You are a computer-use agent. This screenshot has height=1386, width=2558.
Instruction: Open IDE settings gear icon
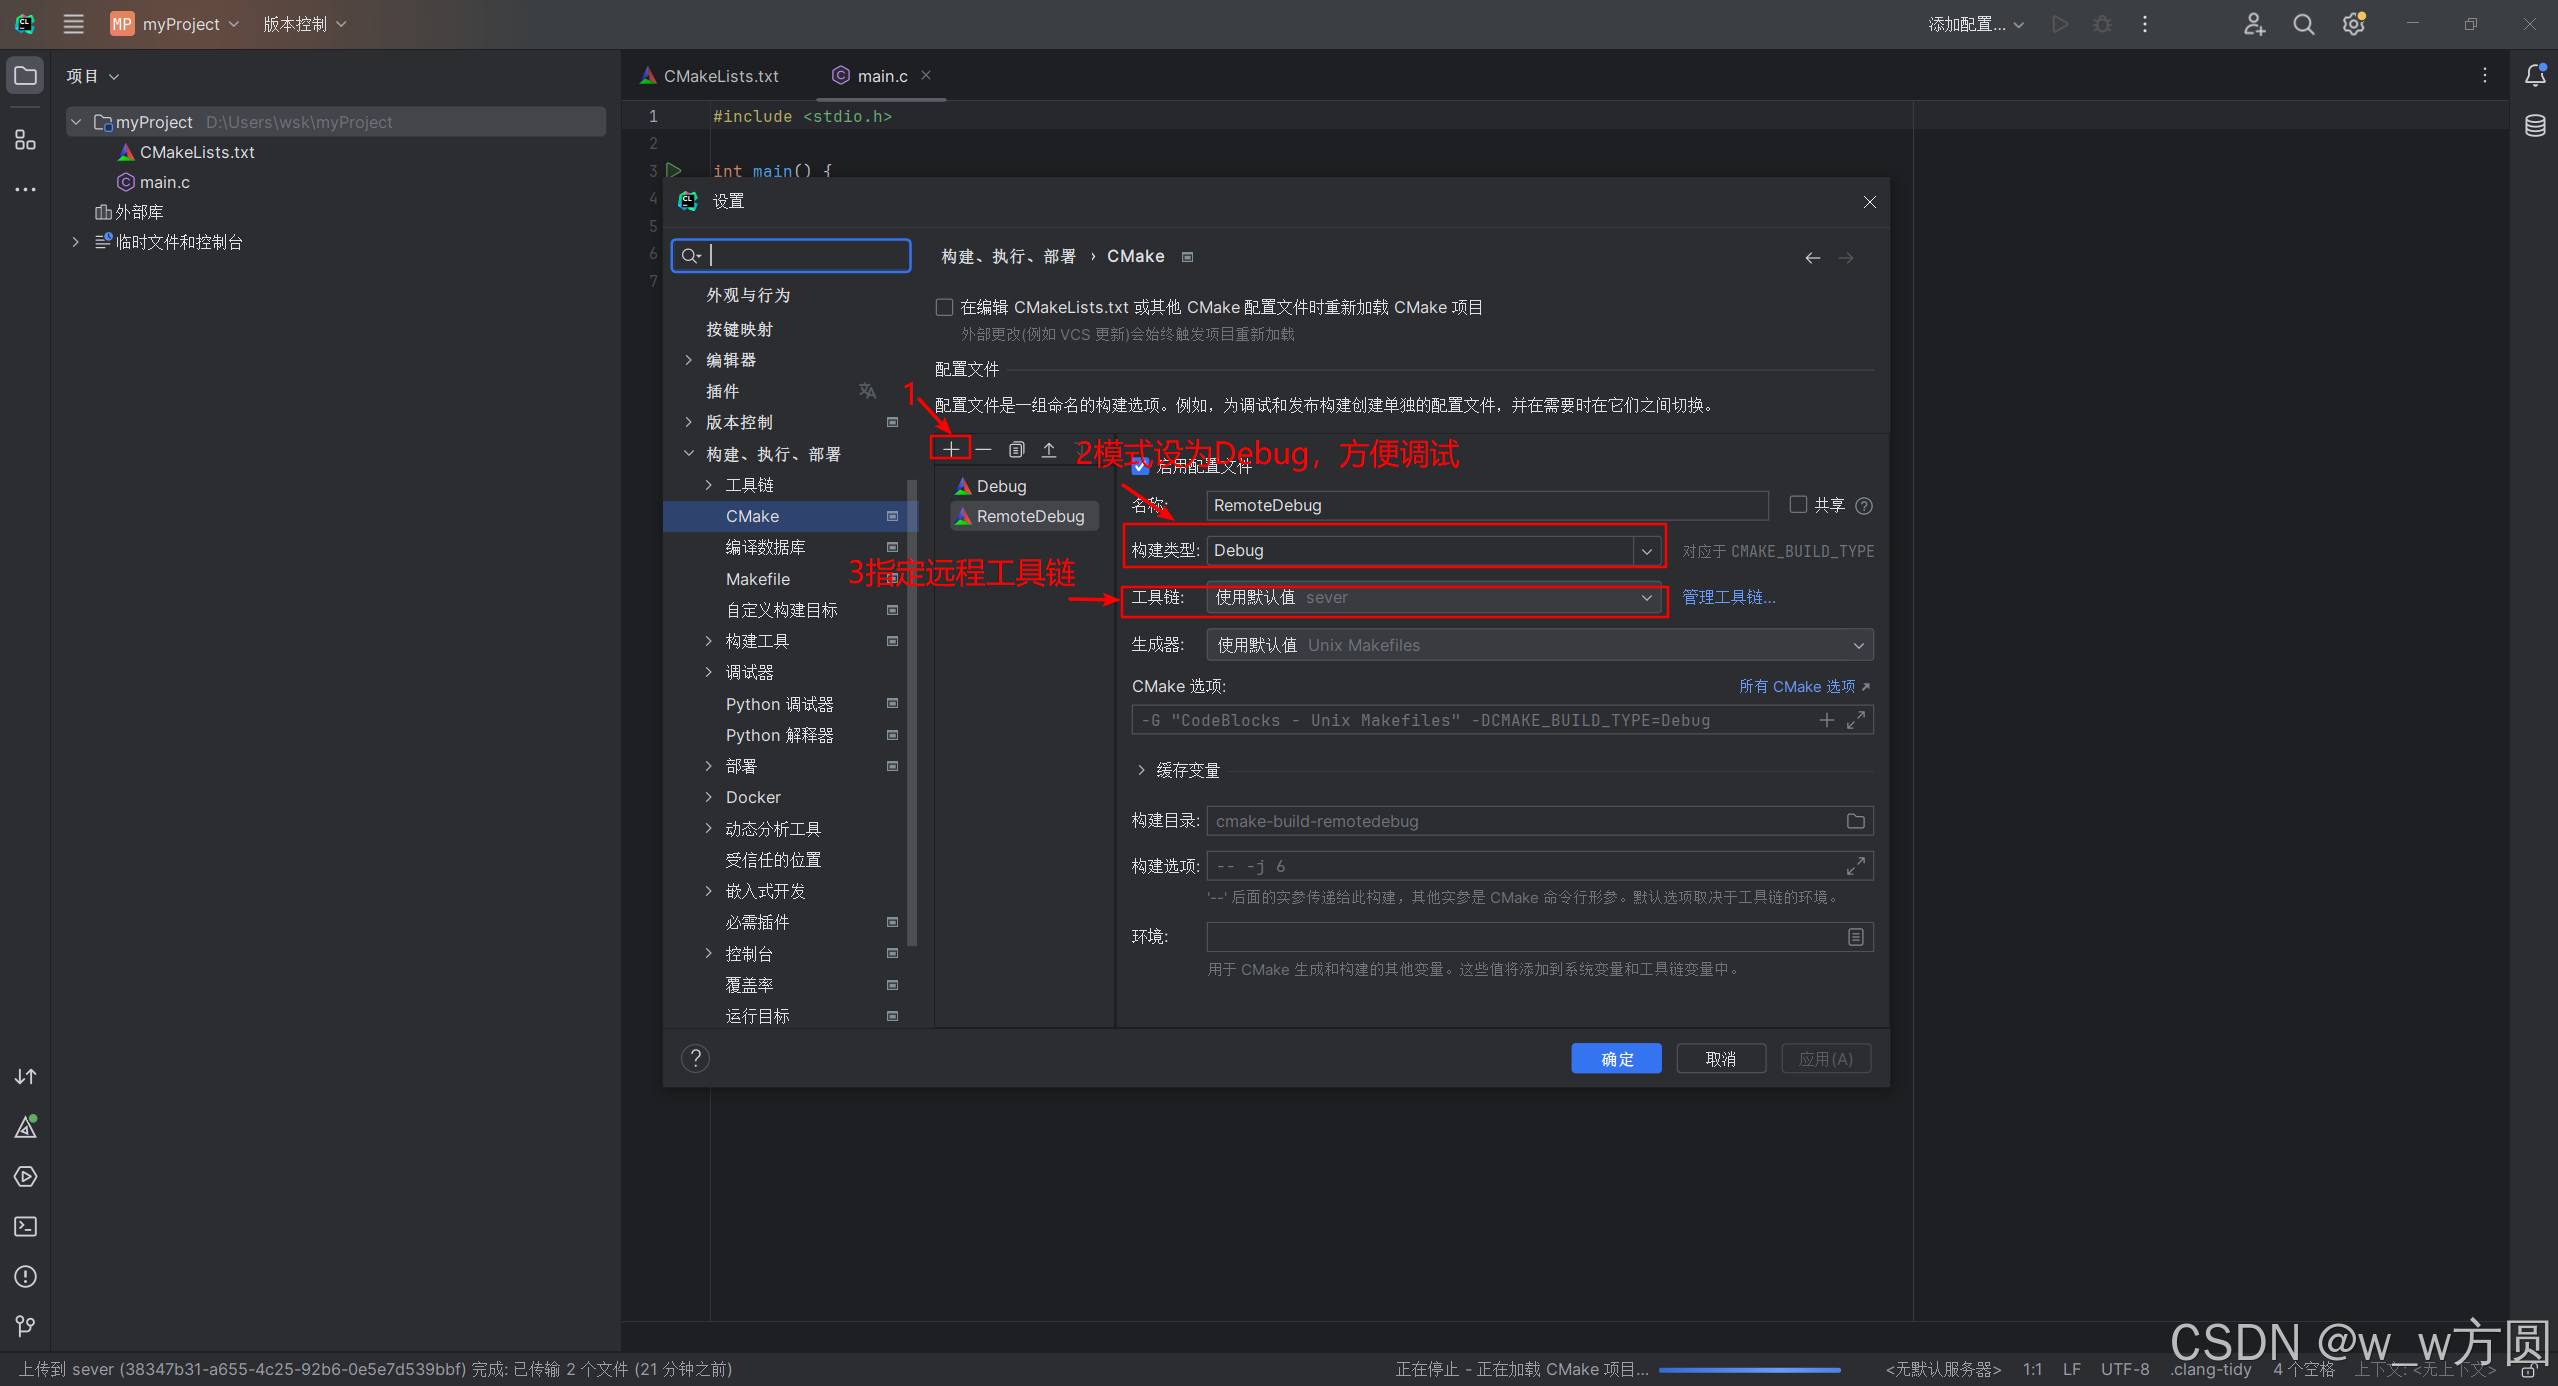click(2353, 24)
